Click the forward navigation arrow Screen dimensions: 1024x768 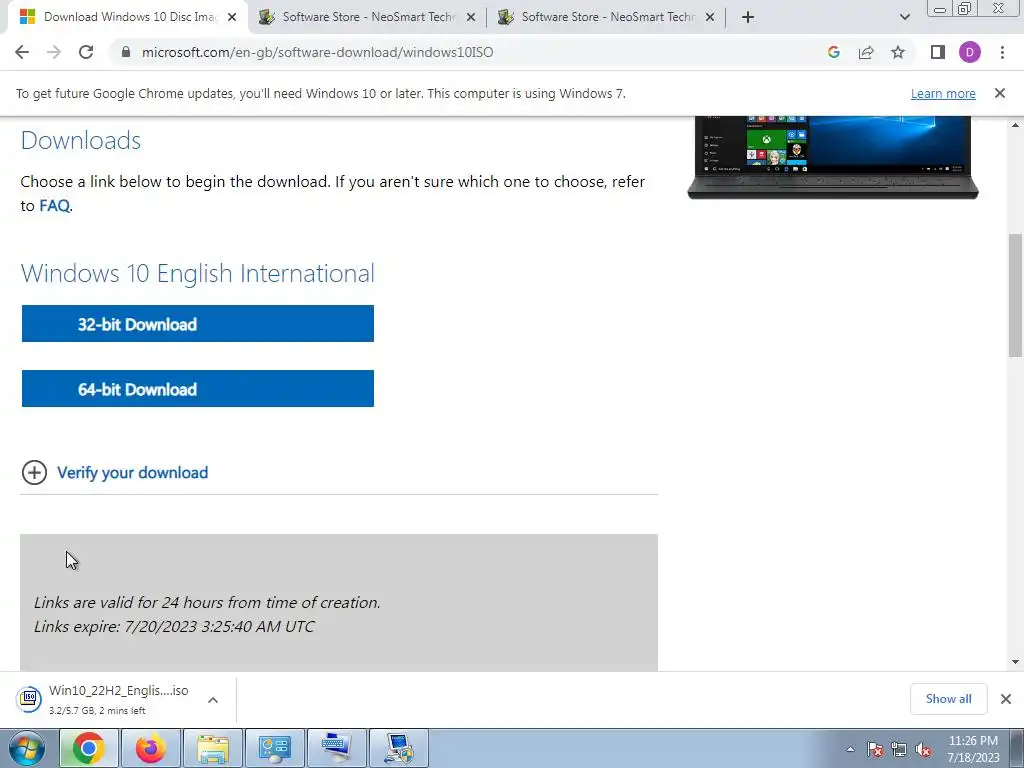[54, 52]
